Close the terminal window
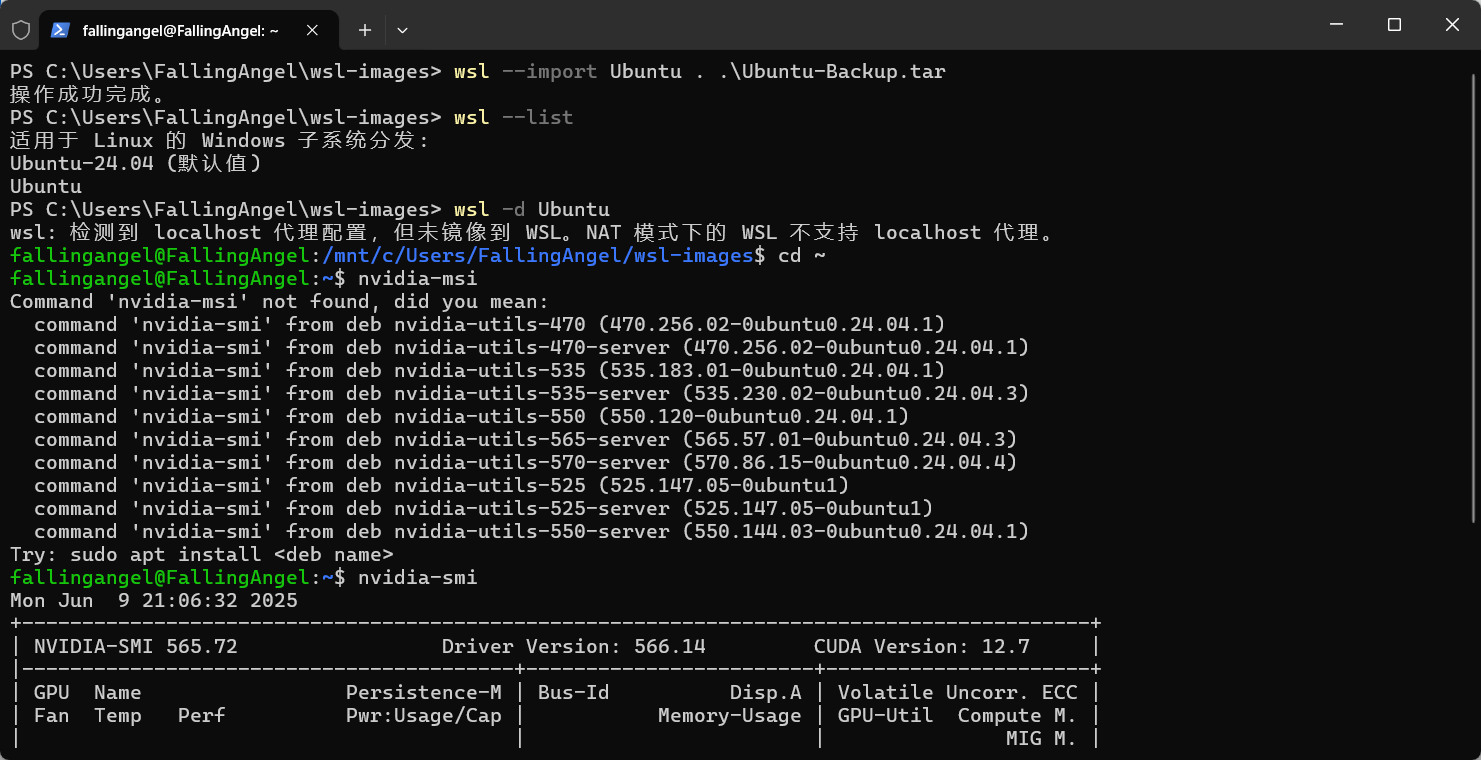 point(1453,24)
